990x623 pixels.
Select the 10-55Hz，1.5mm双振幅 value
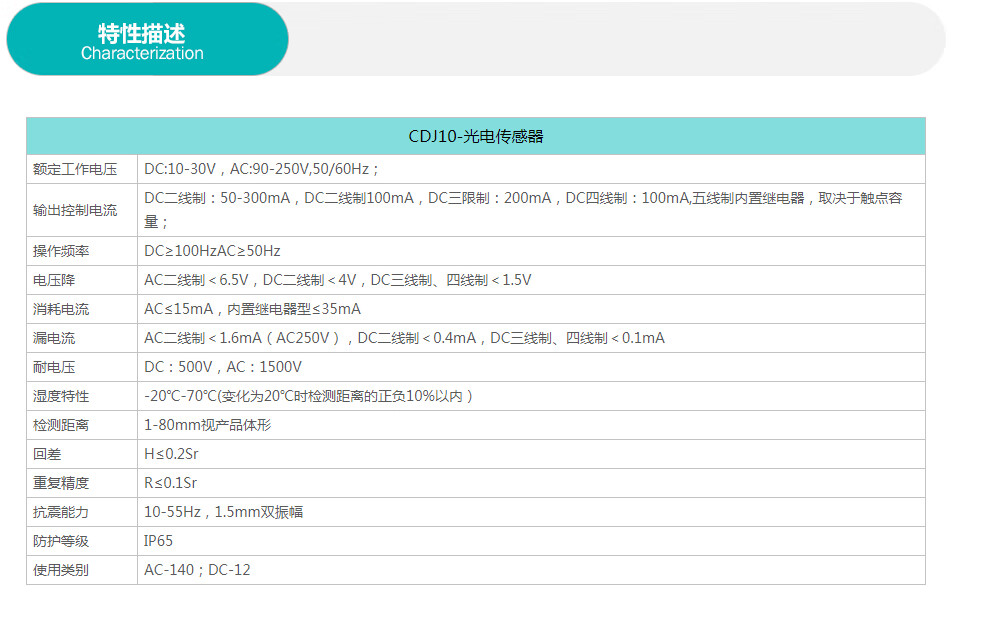point(224,513)
